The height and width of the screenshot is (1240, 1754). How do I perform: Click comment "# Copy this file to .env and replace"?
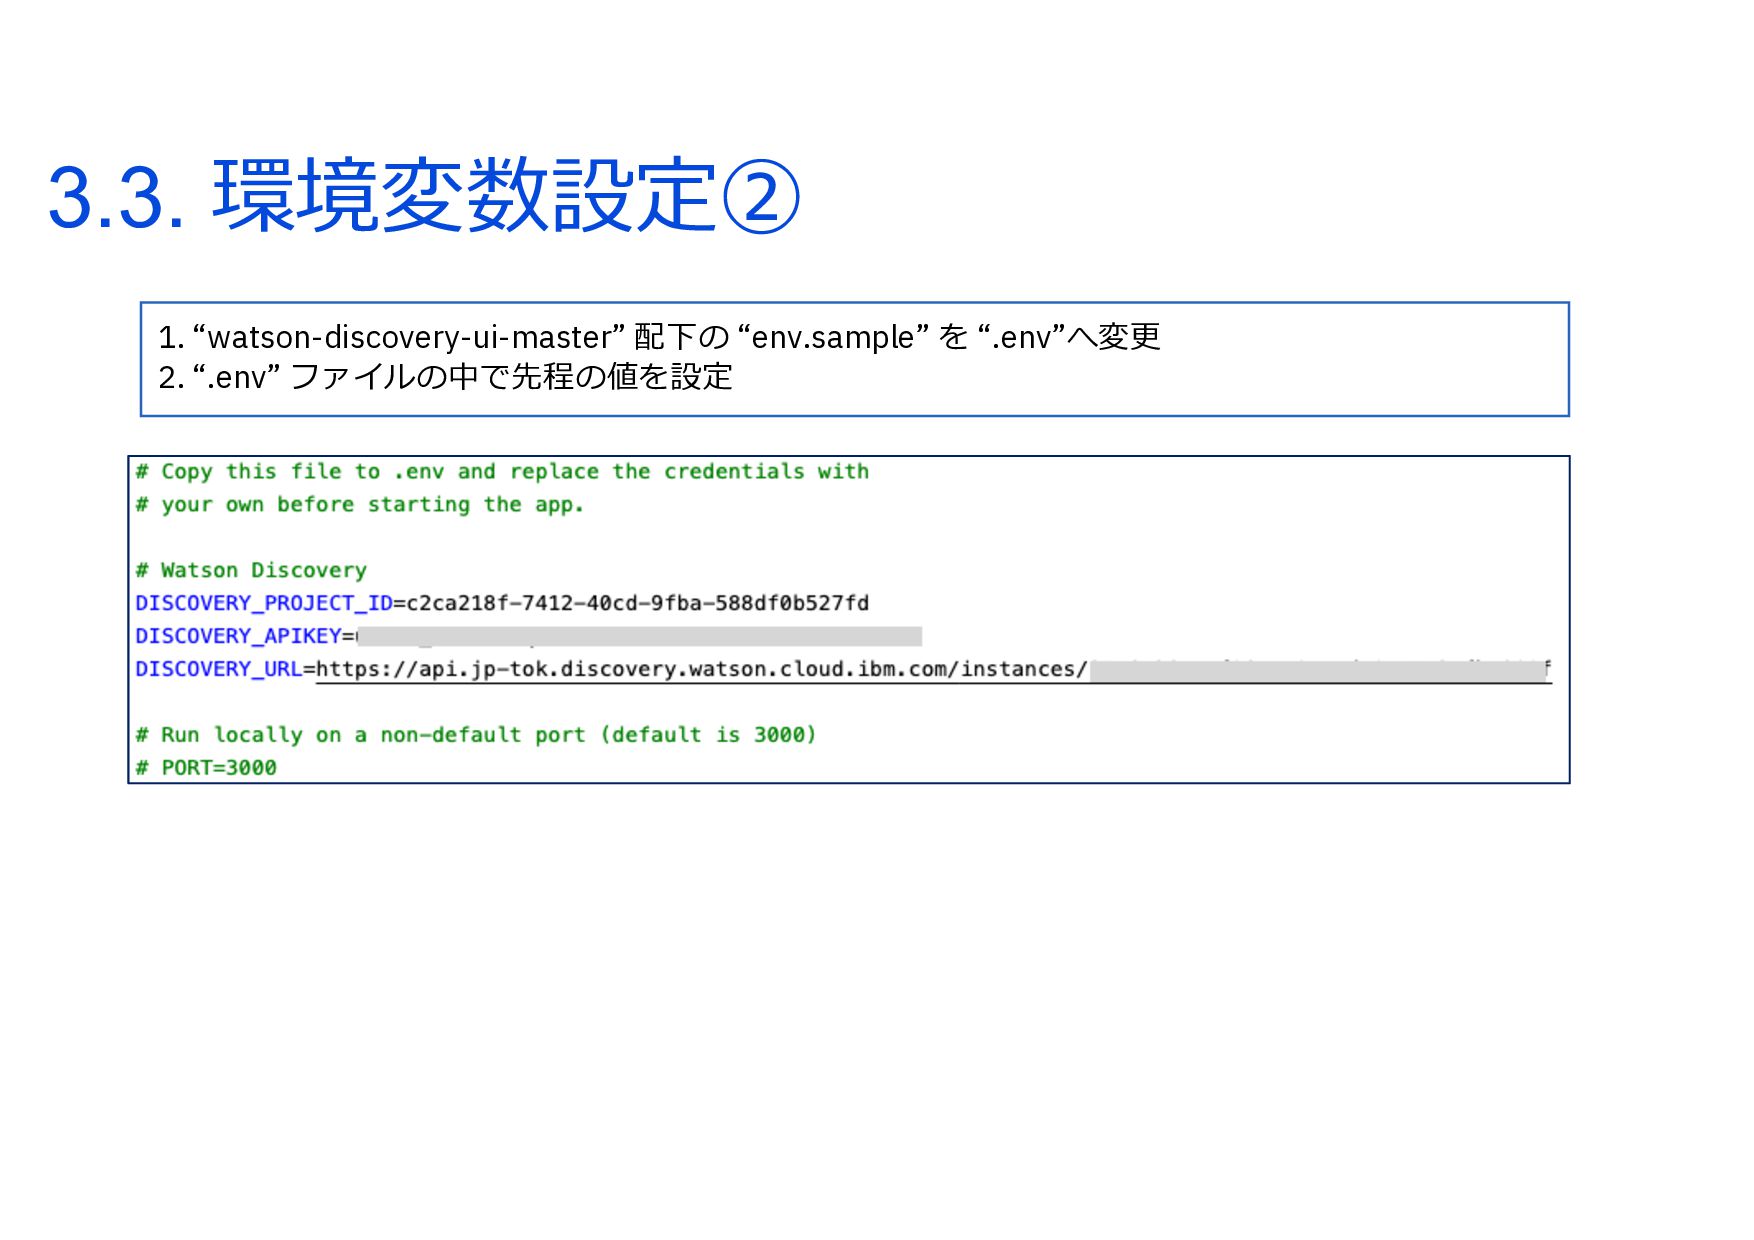(x=502, y=472)
